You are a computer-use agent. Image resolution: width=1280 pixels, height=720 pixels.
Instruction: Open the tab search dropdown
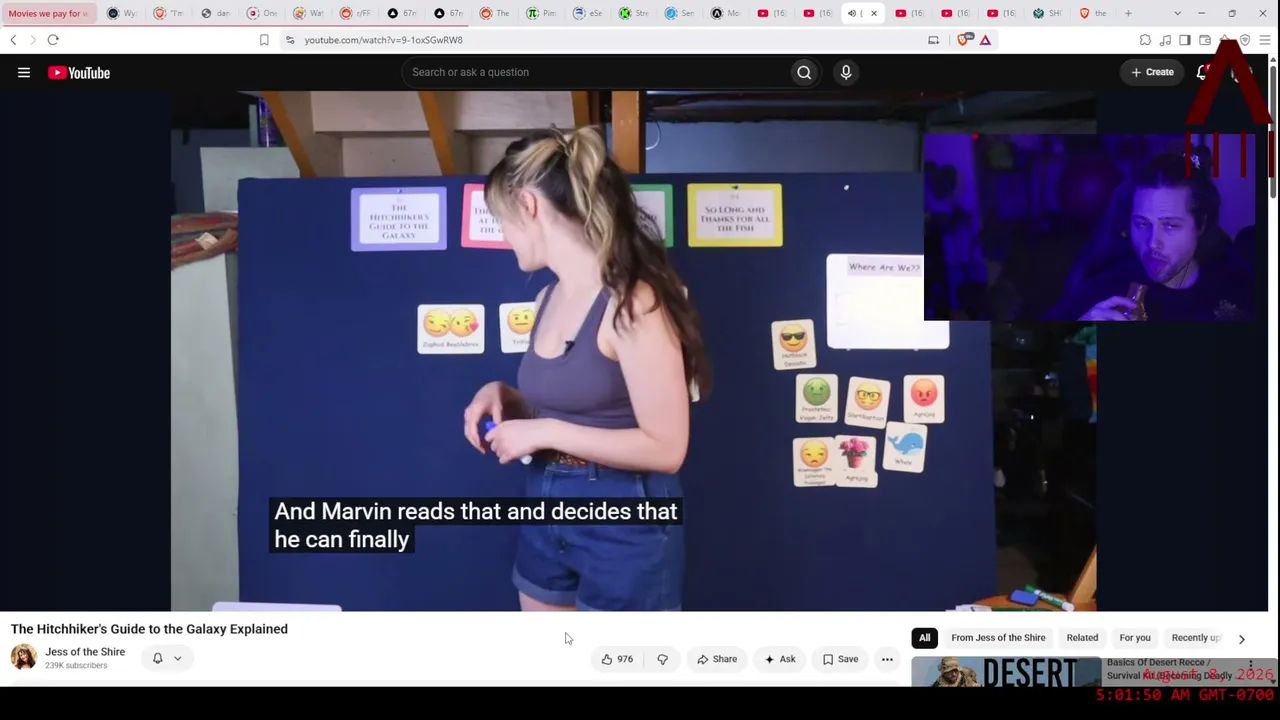tap(1177, 13)
